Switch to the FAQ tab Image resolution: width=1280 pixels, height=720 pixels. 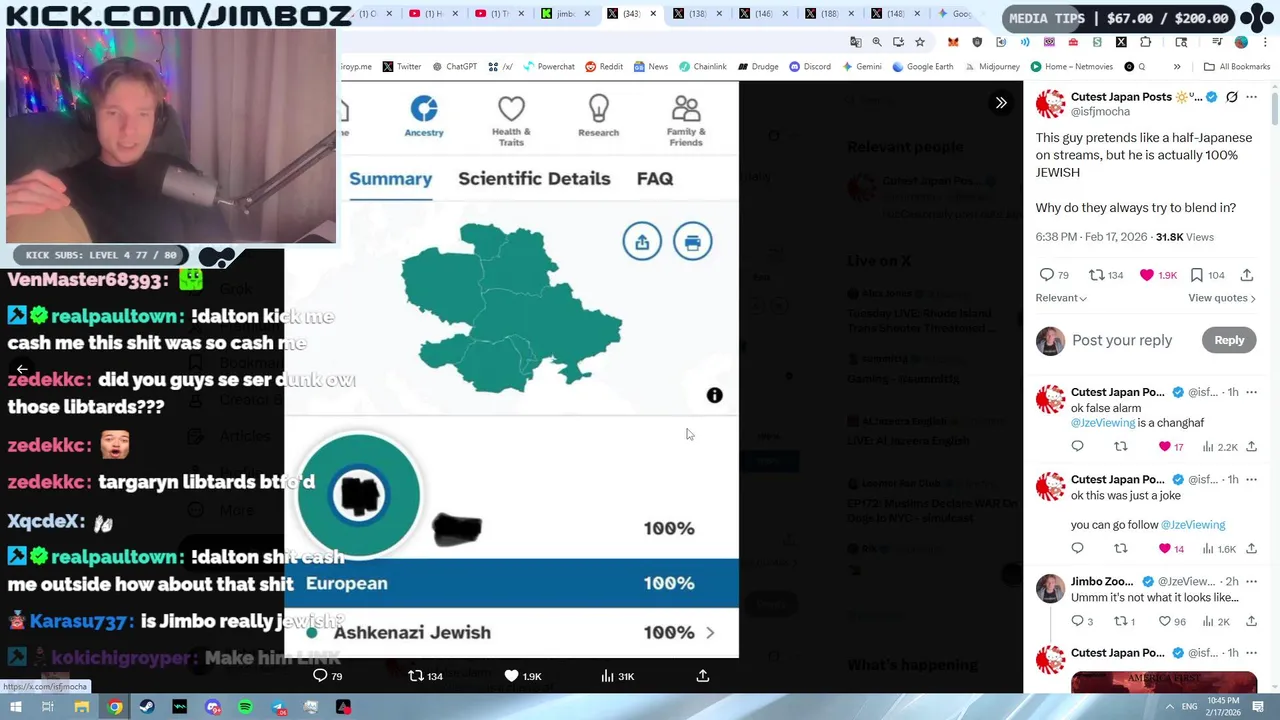tap(655, 179)
